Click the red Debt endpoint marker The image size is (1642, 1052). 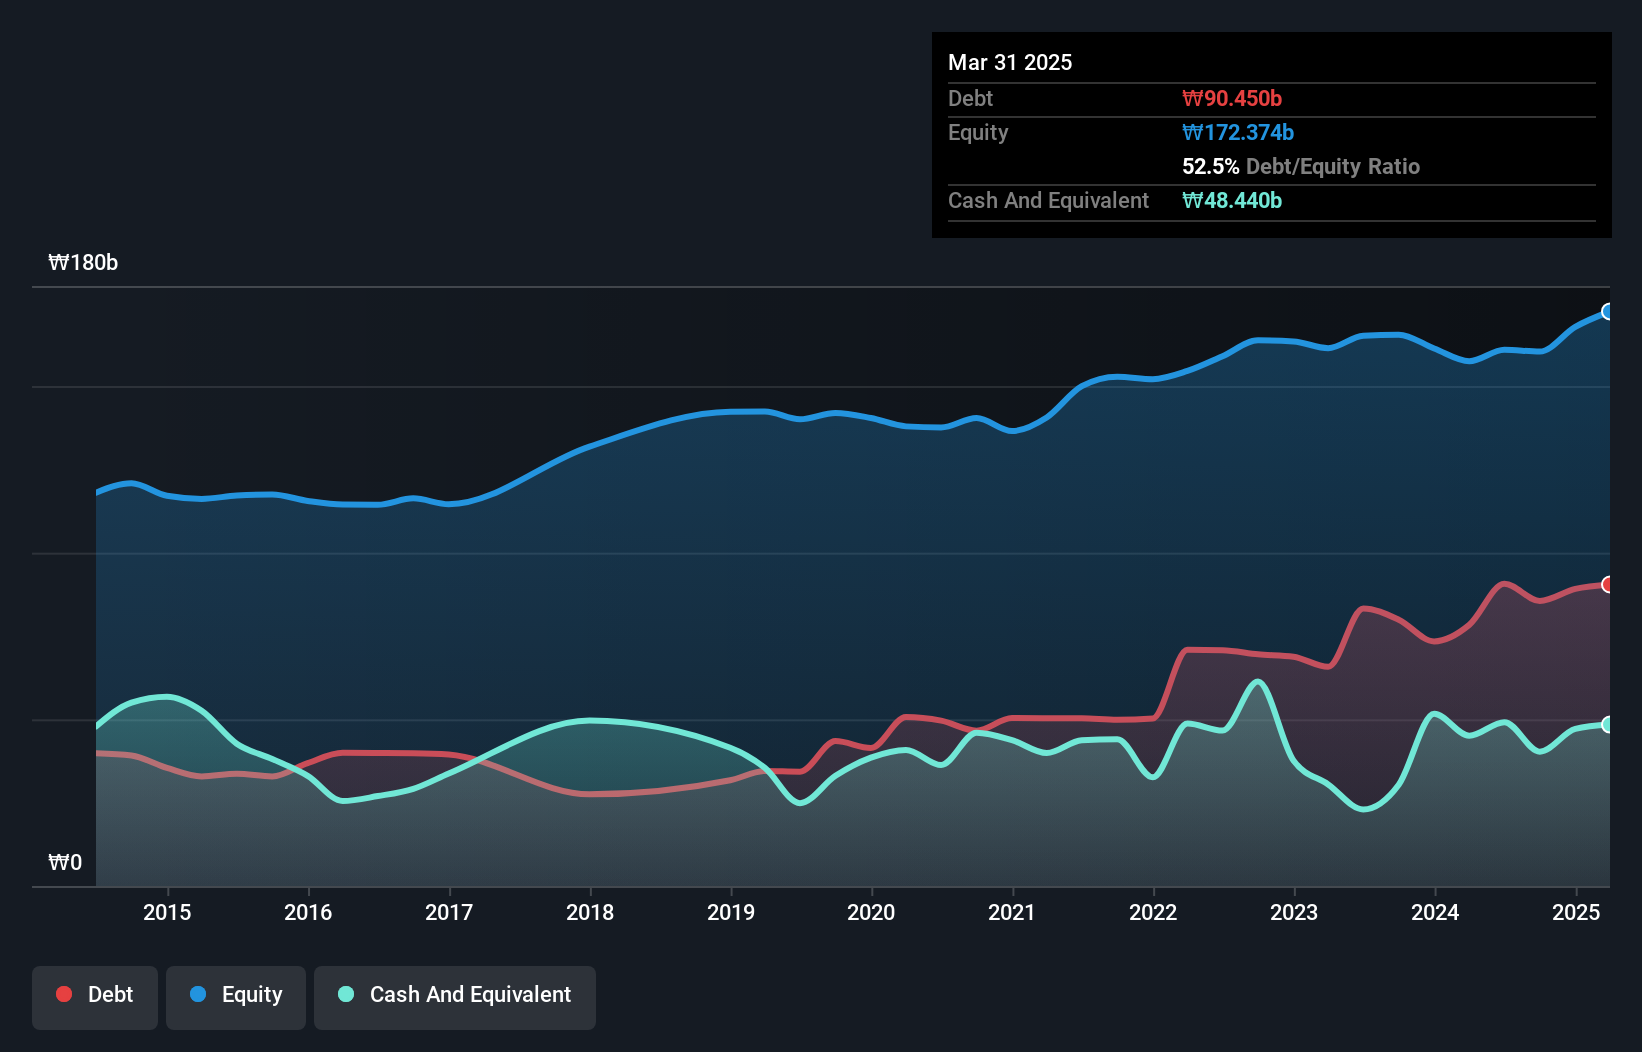tap(1607, 585)
